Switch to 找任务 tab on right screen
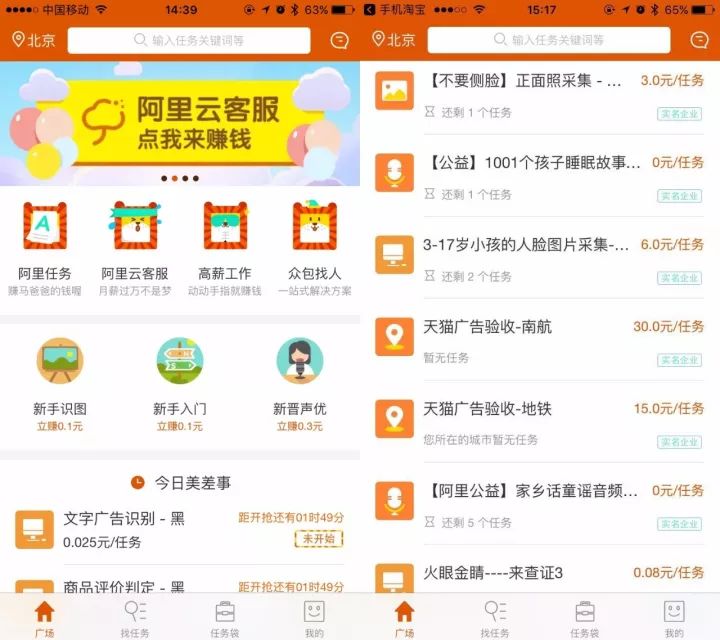 click(x=495, y=619)
